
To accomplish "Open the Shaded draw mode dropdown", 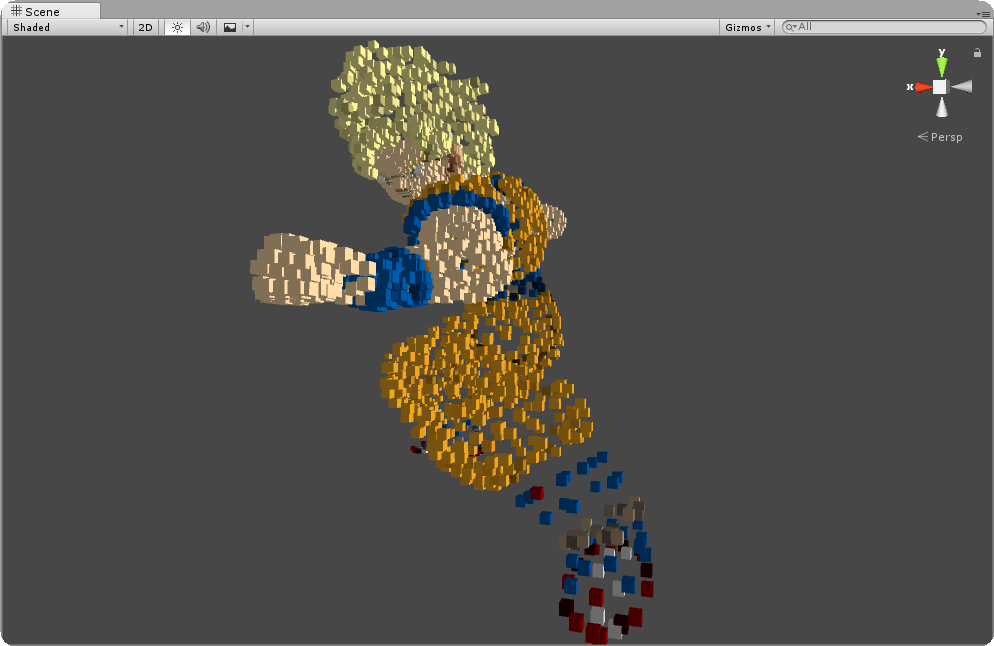I will click(x=67, y=27).
